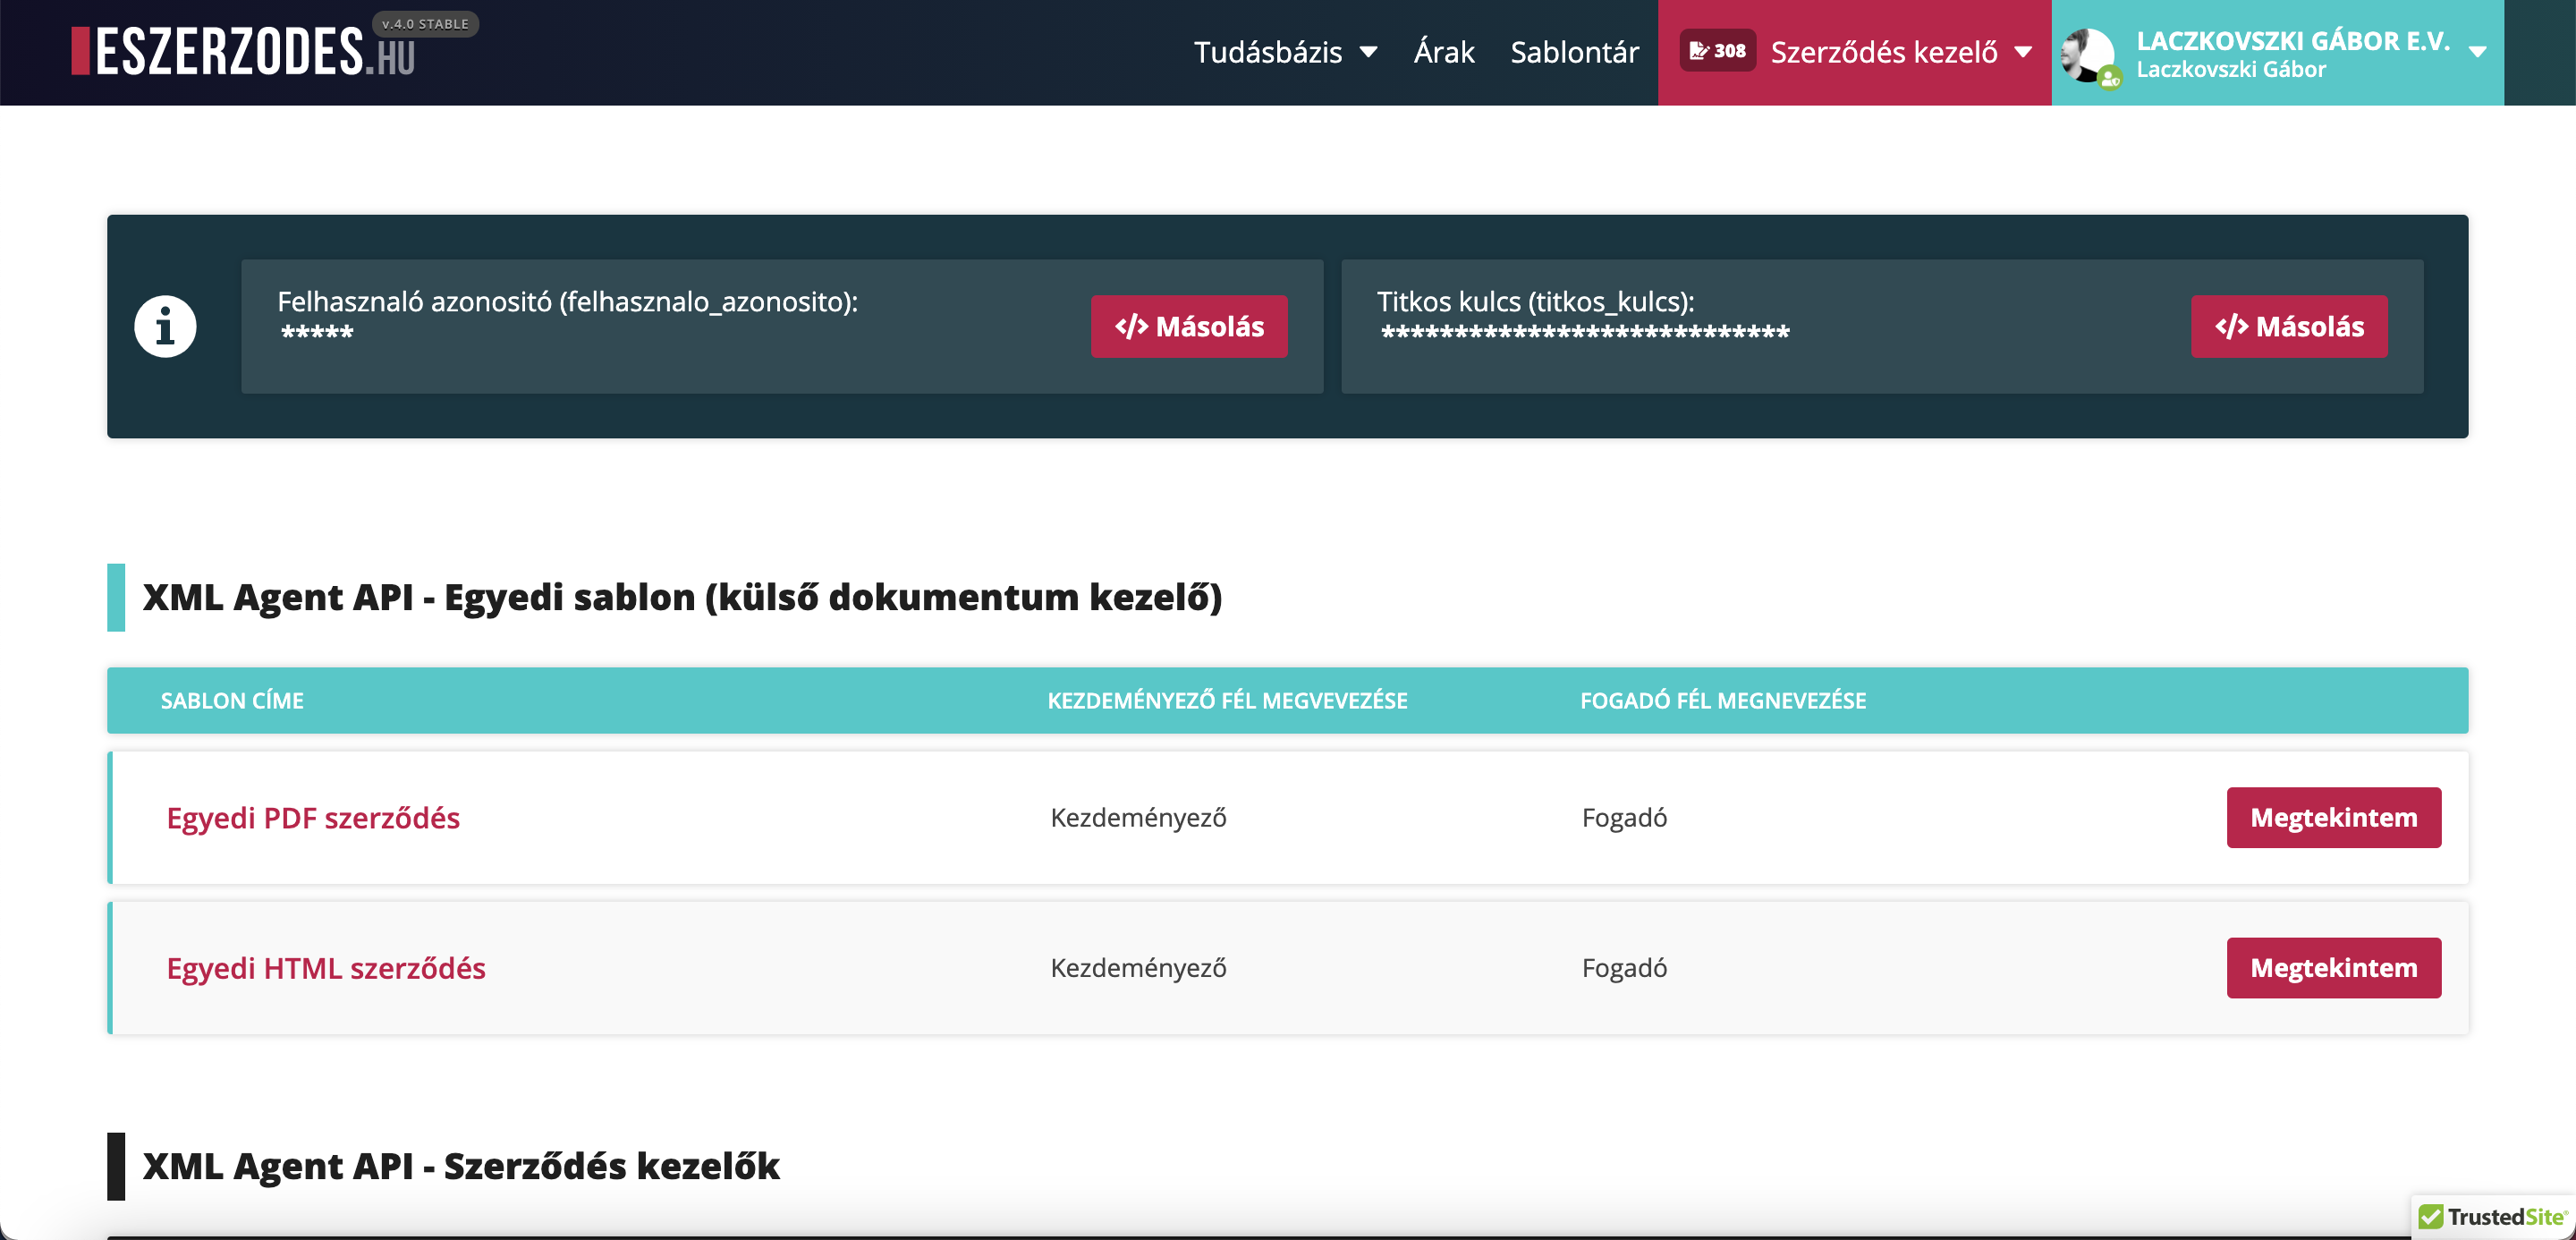2576x1240 pixels.
Task: Click the 308 documents badge icon
Action: point(1716,49)
